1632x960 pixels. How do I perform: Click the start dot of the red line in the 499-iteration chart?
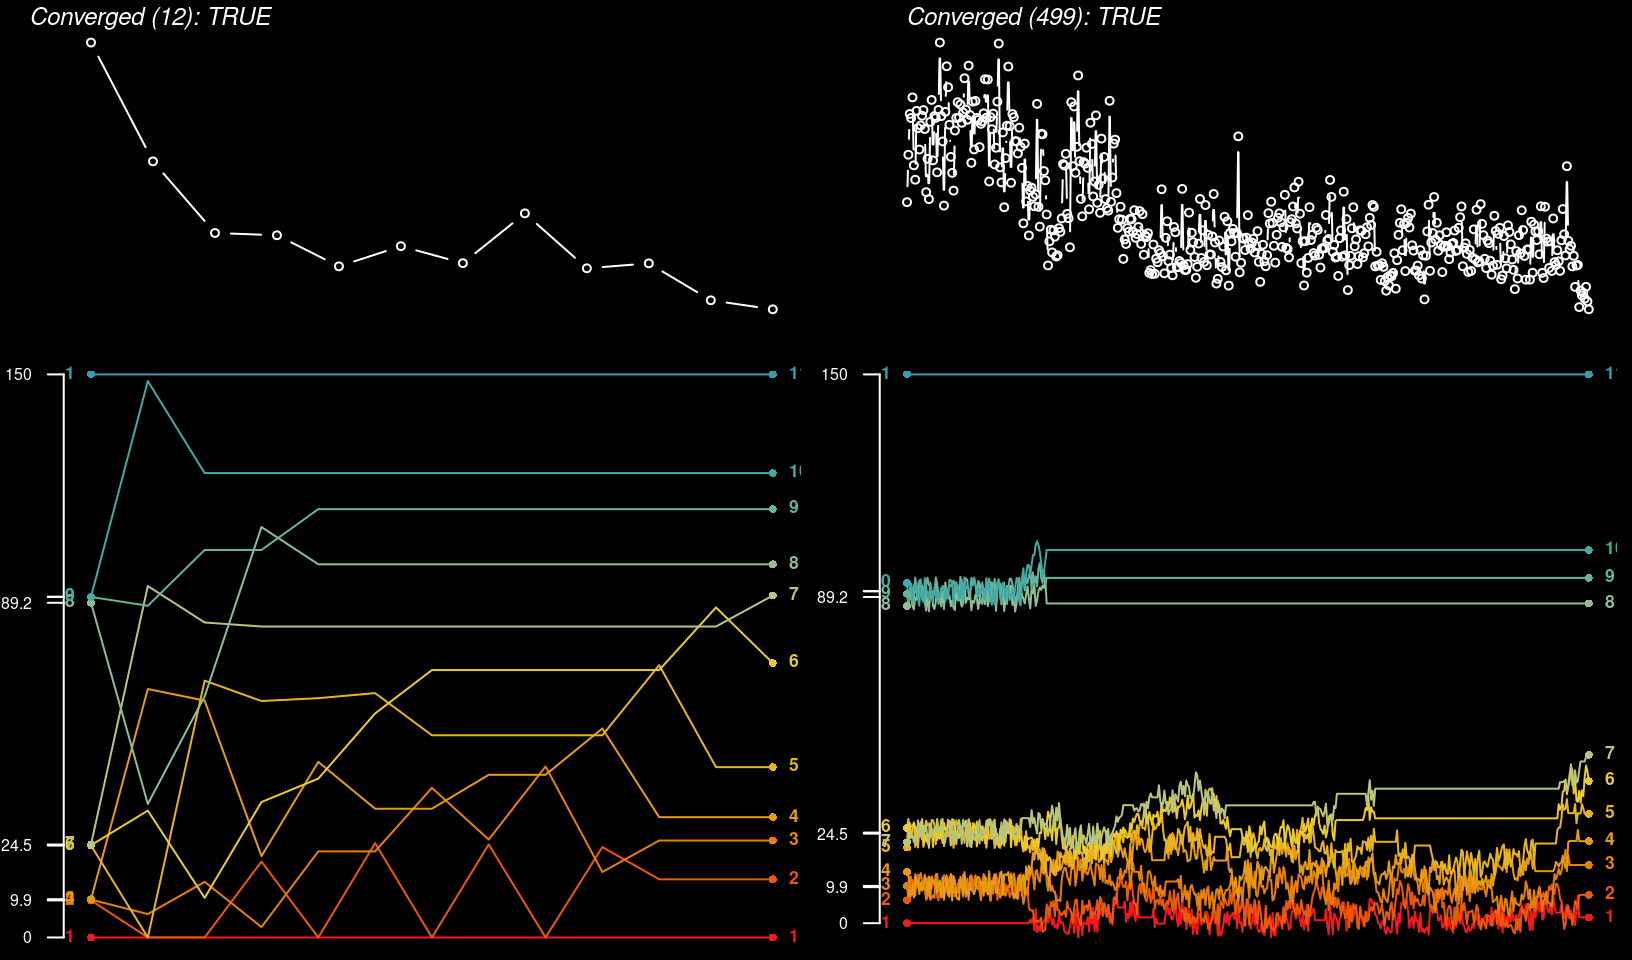[907, 923]
